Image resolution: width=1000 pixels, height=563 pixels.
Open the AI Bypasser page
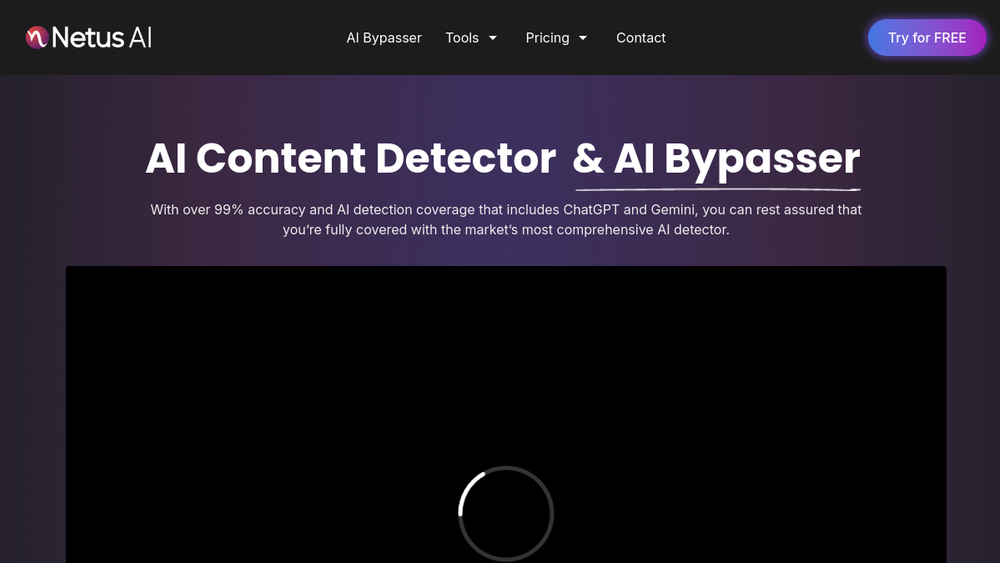pyautogui.click(x=384, y=38)
